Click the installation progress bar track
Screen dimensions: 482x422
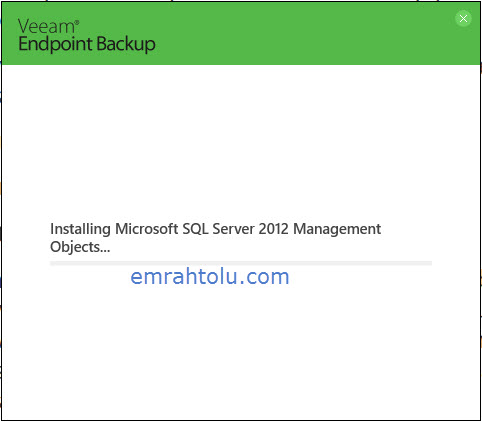pyautogui.click(x=241, y=263)
